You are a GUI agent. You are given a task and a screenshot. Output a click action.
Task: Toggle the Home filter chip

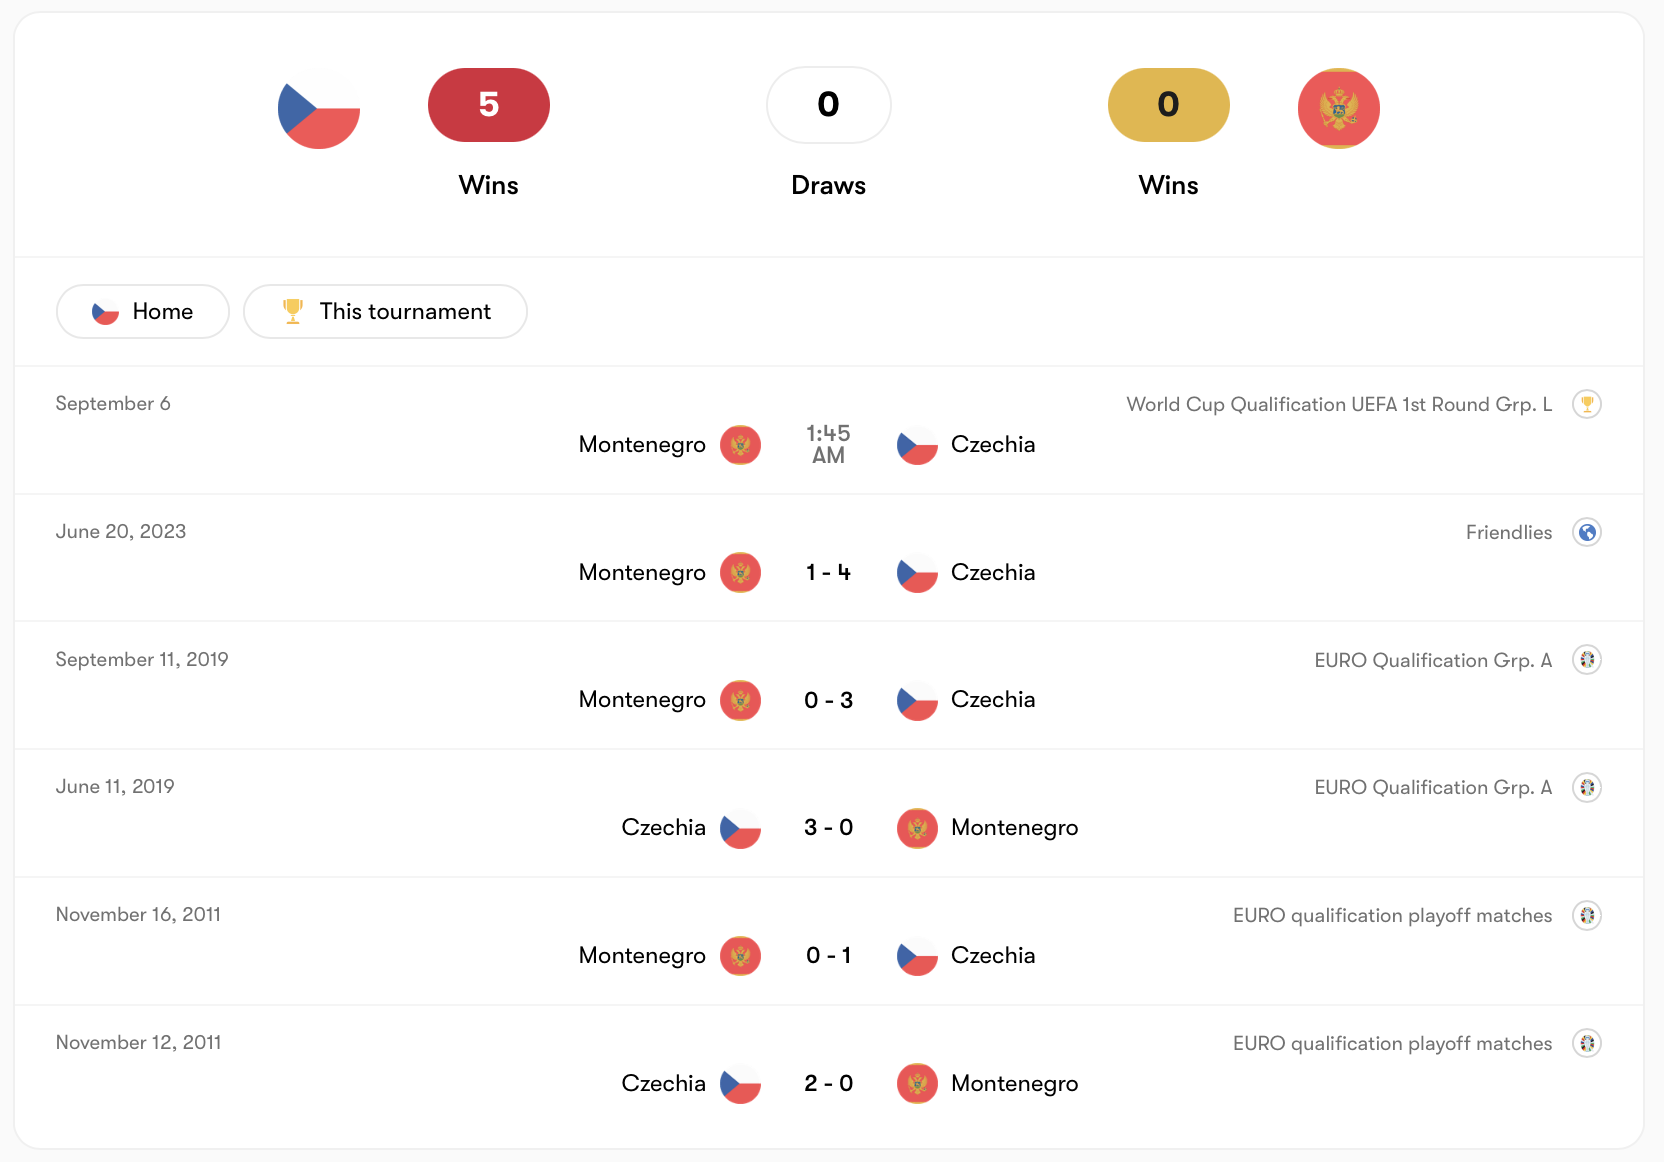tap(143, 312)
